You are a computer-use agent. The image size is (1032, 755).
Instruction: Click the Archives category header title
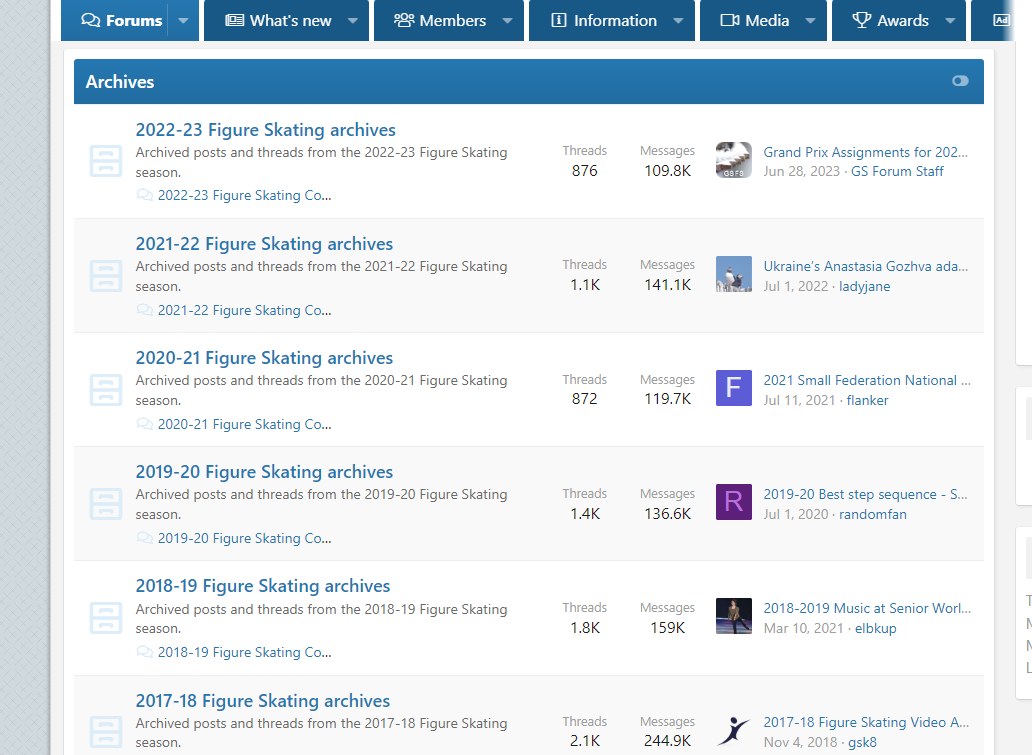tap(120, 82)
